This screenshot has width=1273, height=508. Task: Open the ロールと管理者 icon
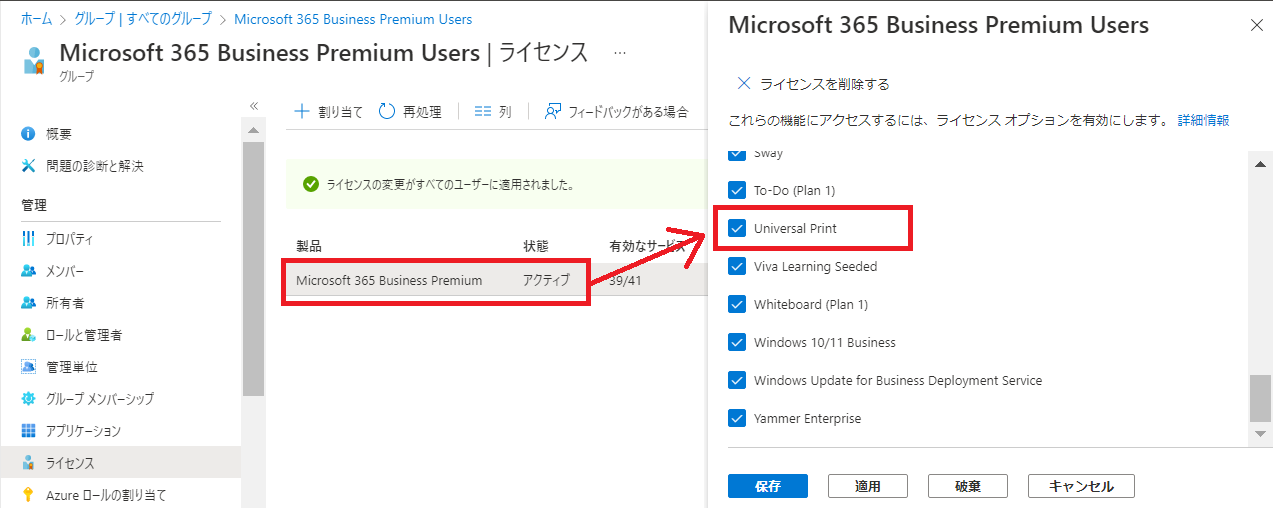pyautogui.click(x=28, y=335)
